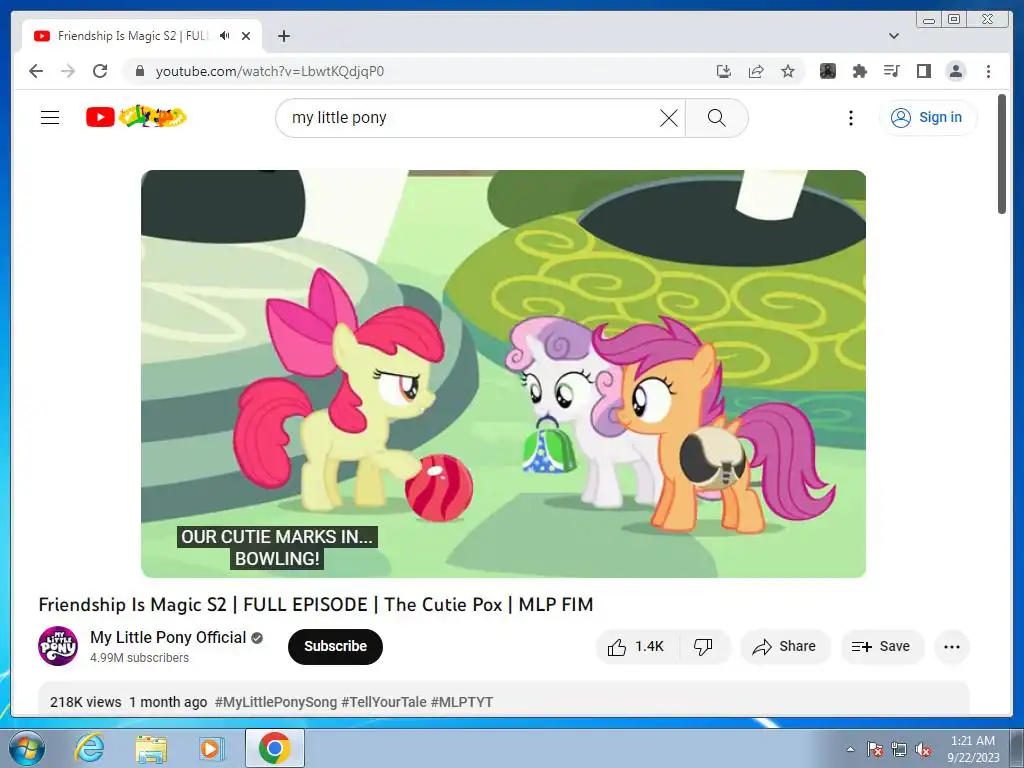This screenshot has width=1024, height=768.
Task: View site info via lock icon
Action: click(x=139, y=71)
